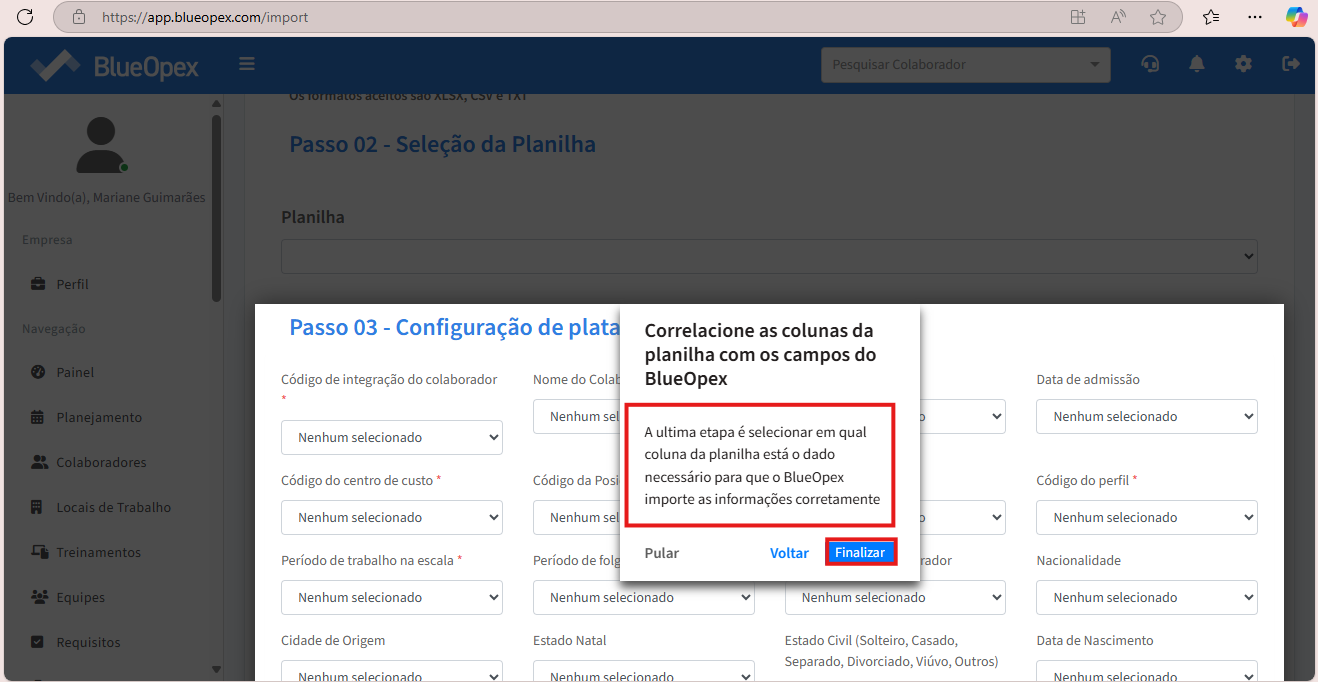
Task: Open Data de admissão dropdown
Action: 1147,417
